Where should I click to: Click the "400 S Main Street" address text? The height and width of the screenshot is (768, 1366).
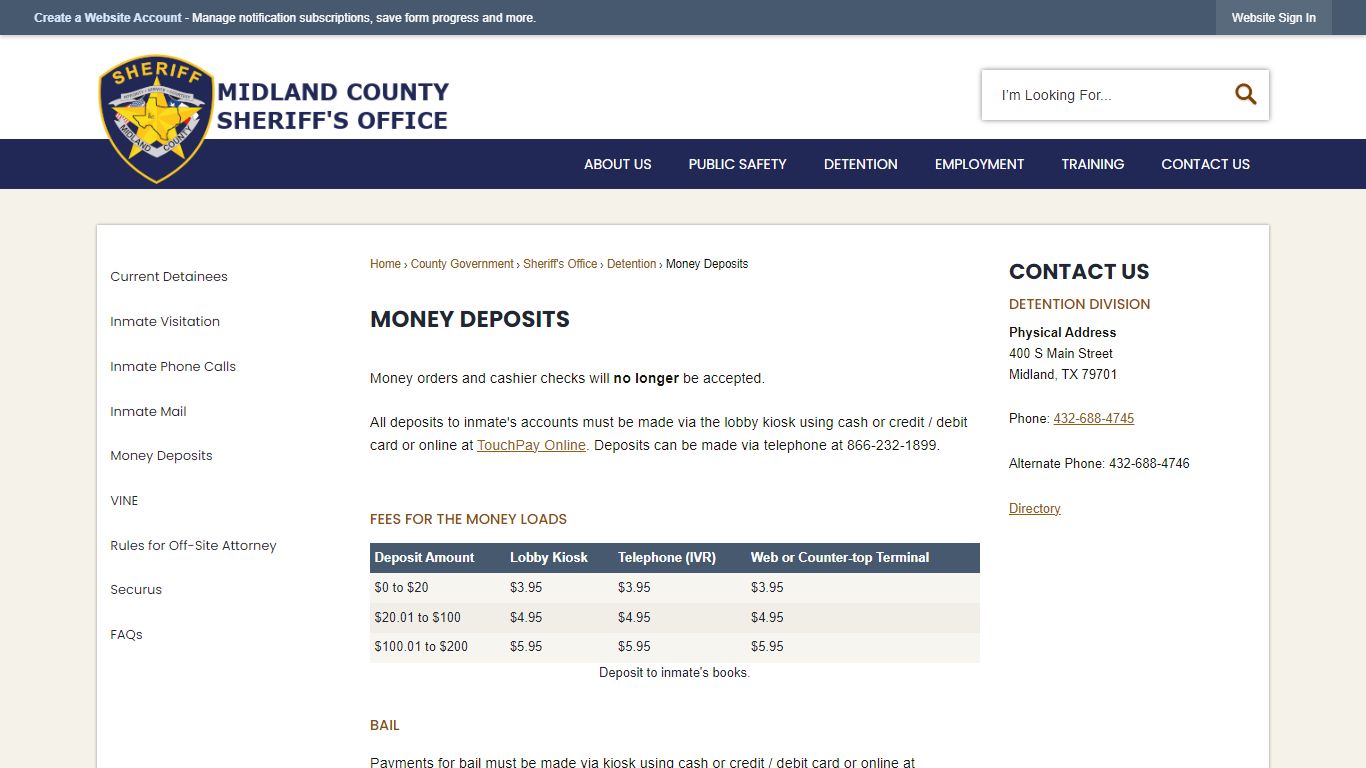[1061, 354]
